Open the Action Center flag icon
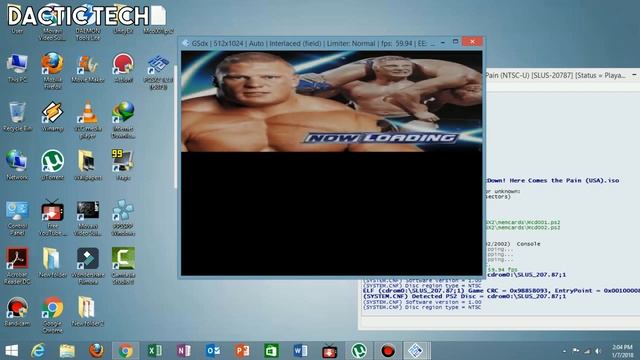Screen dimensions: 640x360 tap(576, 351)
